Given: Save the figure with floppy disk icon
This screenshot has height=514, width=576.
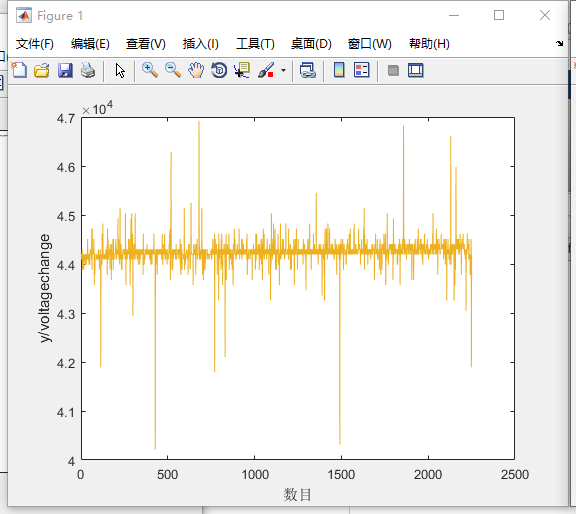Looking at the screenshot, I should tap(65, 70).
